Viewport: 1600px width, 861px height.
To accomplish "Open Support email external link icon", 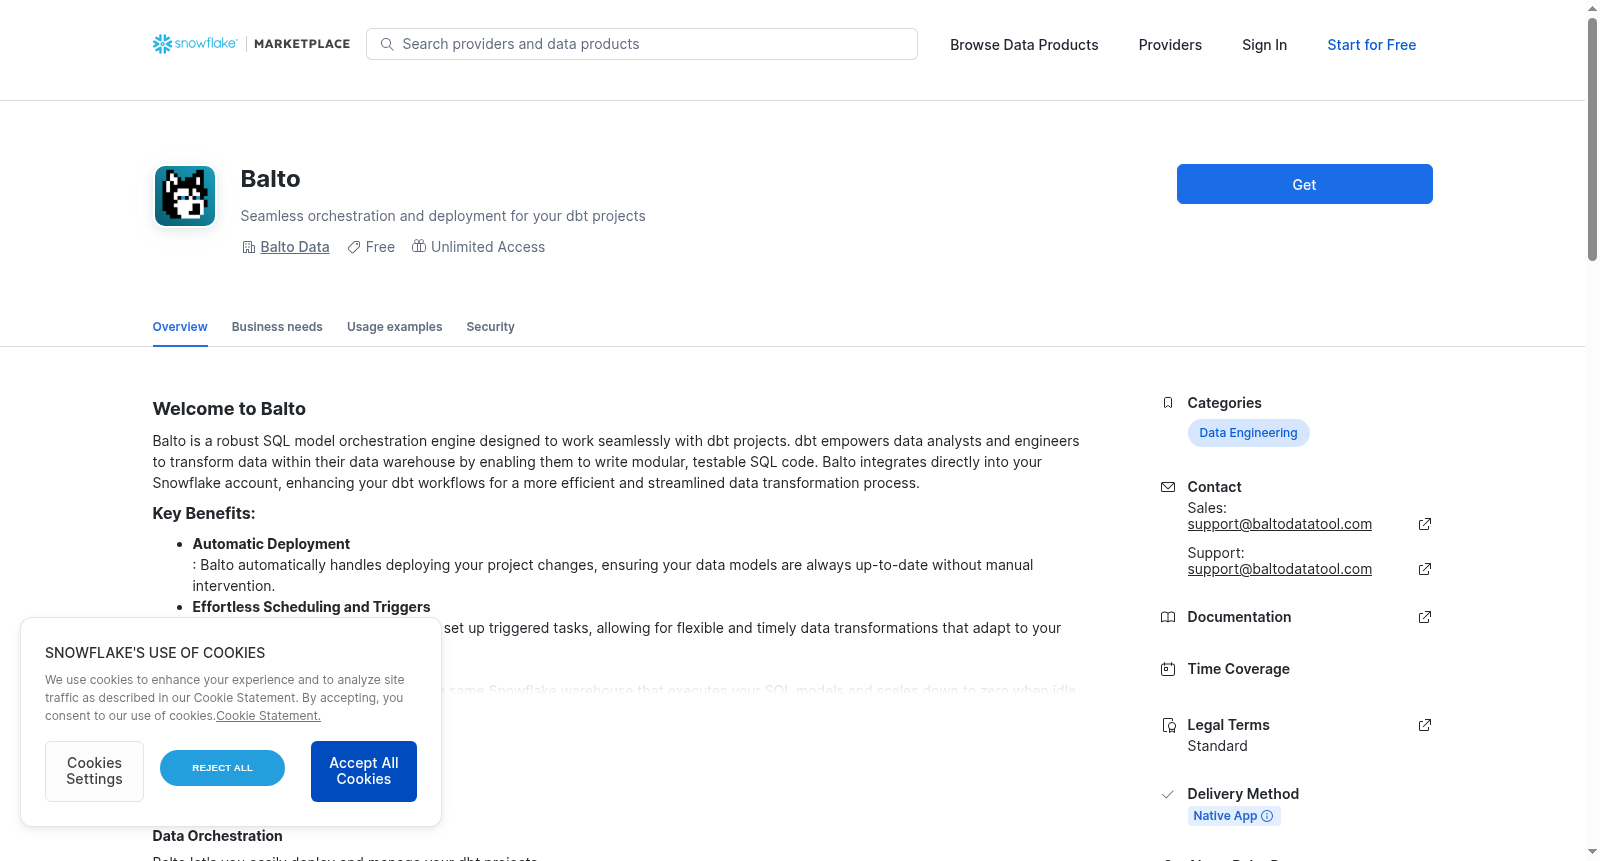I will pyautogui.click(x=1425, y=569).
